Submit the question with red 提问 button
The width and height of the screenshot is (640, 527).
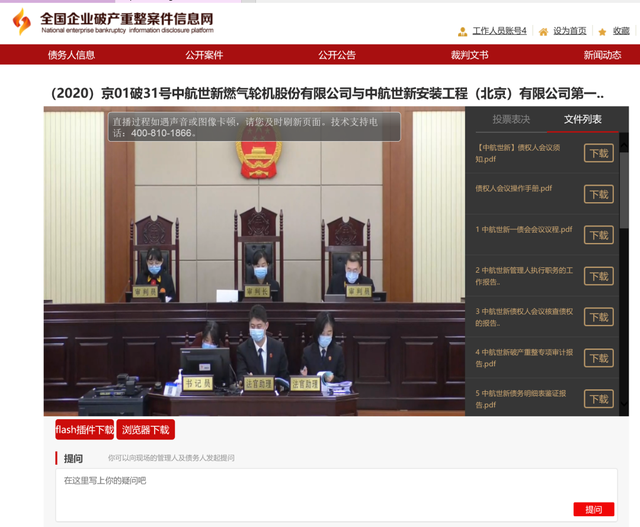click(593, 509)
